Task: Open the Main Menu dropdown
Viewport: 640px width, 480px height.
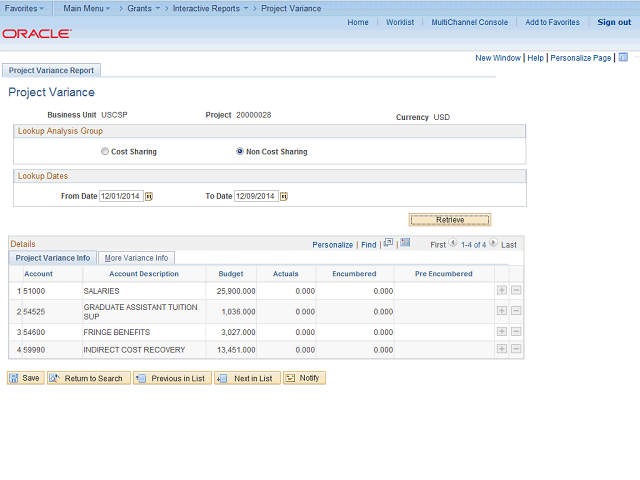Action: pyautogui.click(x=86, y=8)
